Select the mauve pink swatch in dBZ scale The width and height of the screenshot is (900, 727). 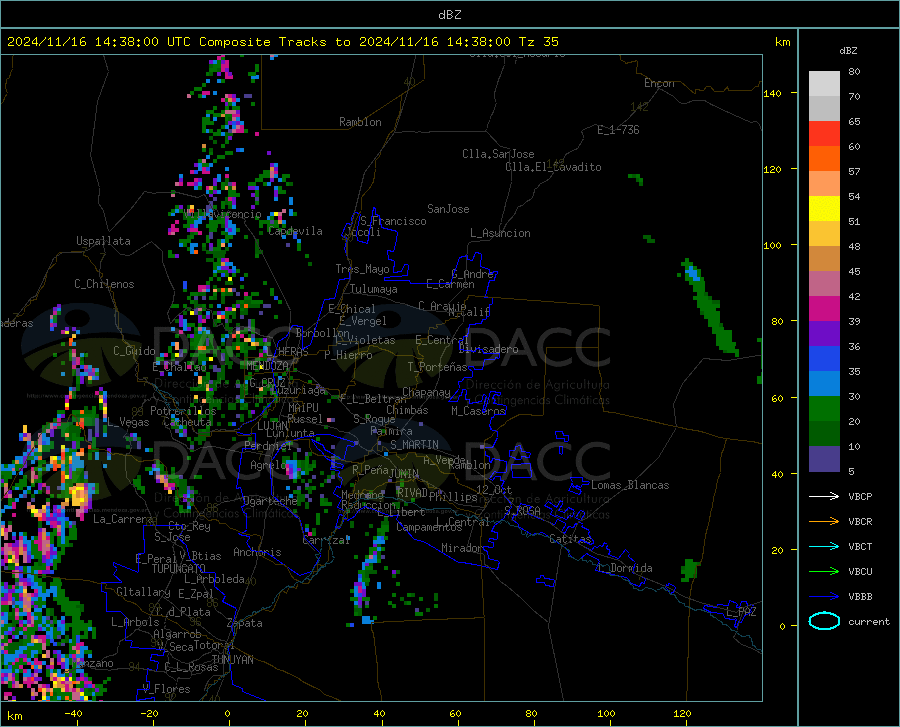click(824, 284)
